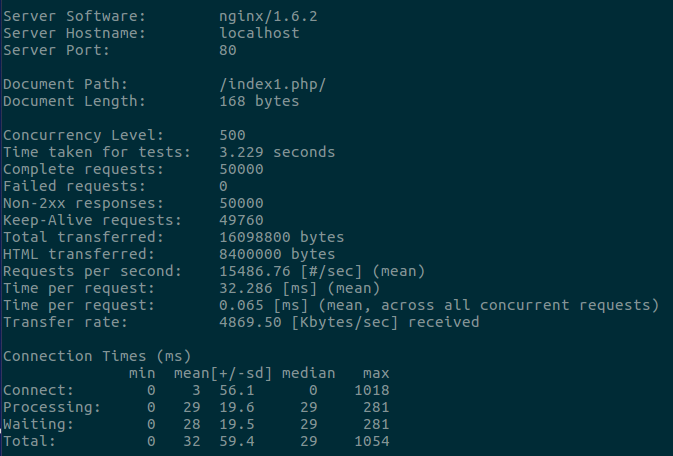Click the HTML transferred 8400000 bytes
The height and width of the screenshot is (456, 673).
[x=277, y=254]
